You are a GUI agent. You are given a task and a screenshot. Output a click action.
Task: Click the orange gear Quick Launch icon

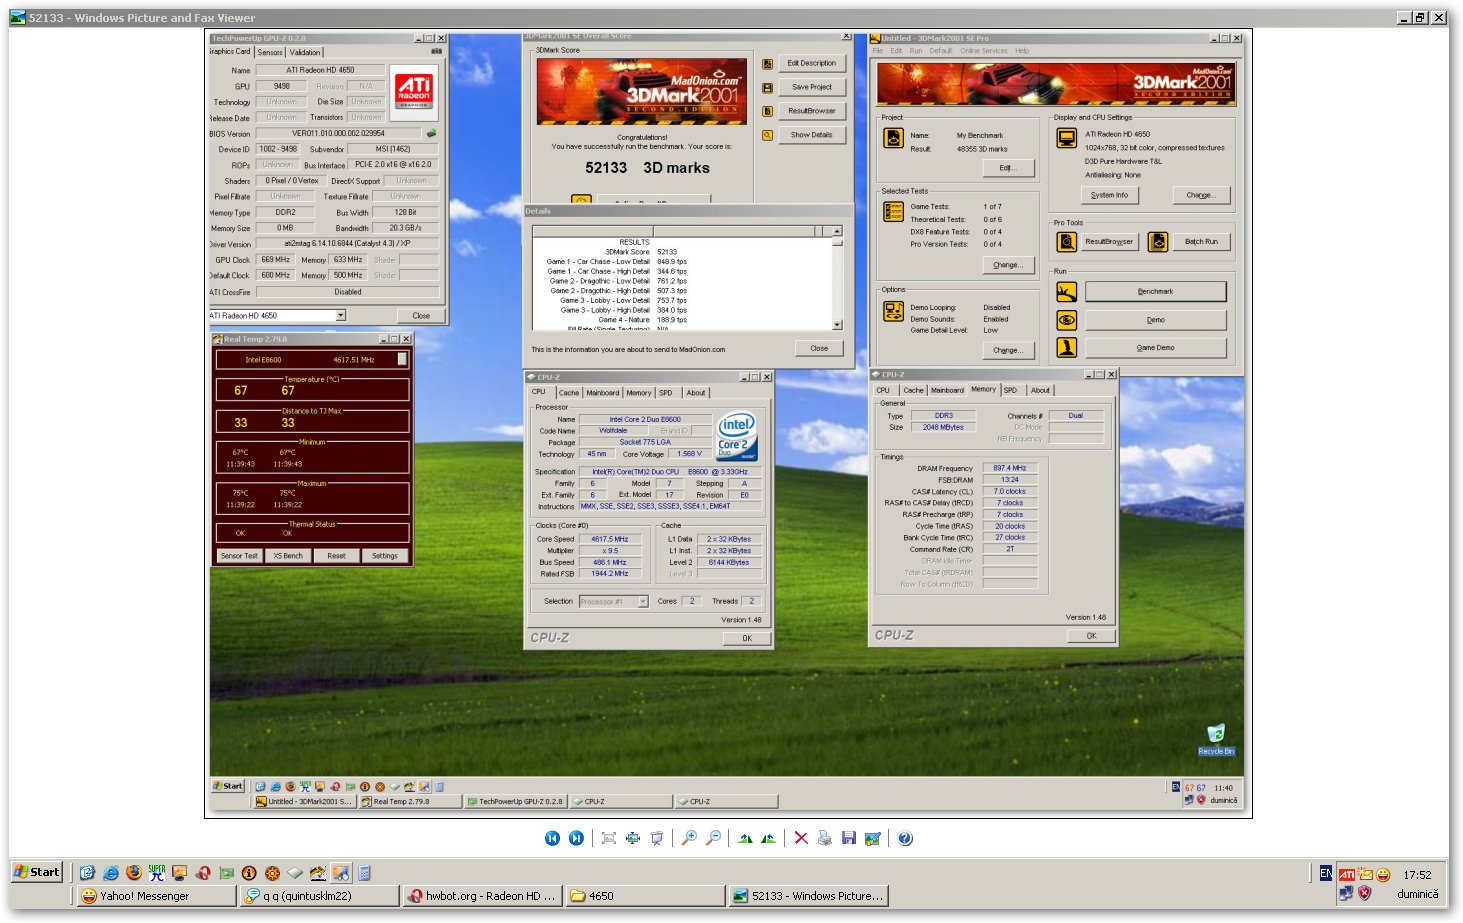coord(272,872)
